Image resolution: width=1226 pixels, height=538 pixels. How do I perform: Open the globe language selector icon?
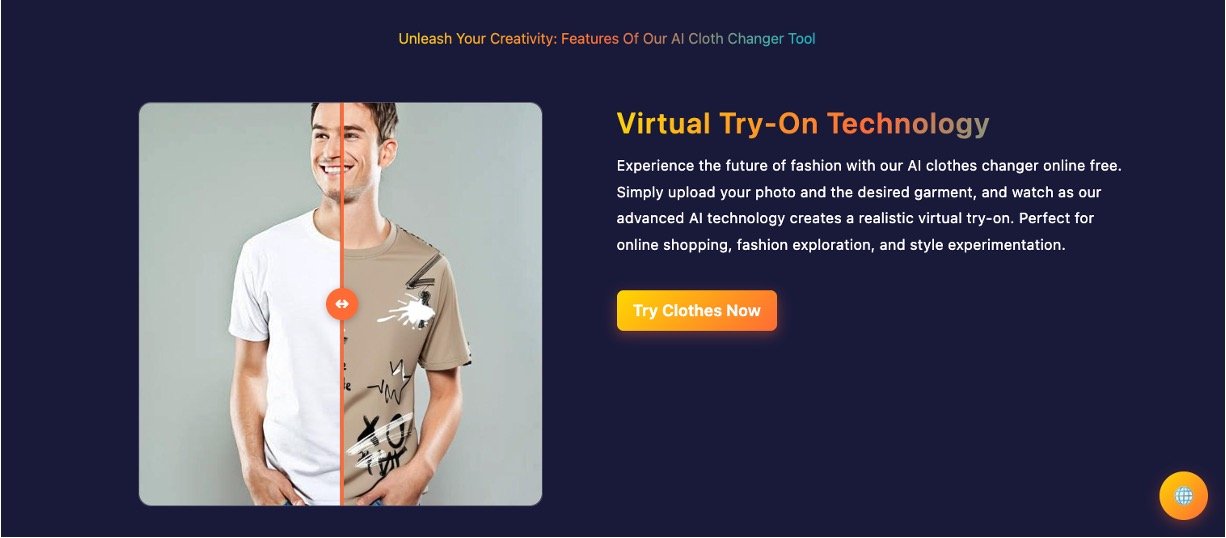1183,495
